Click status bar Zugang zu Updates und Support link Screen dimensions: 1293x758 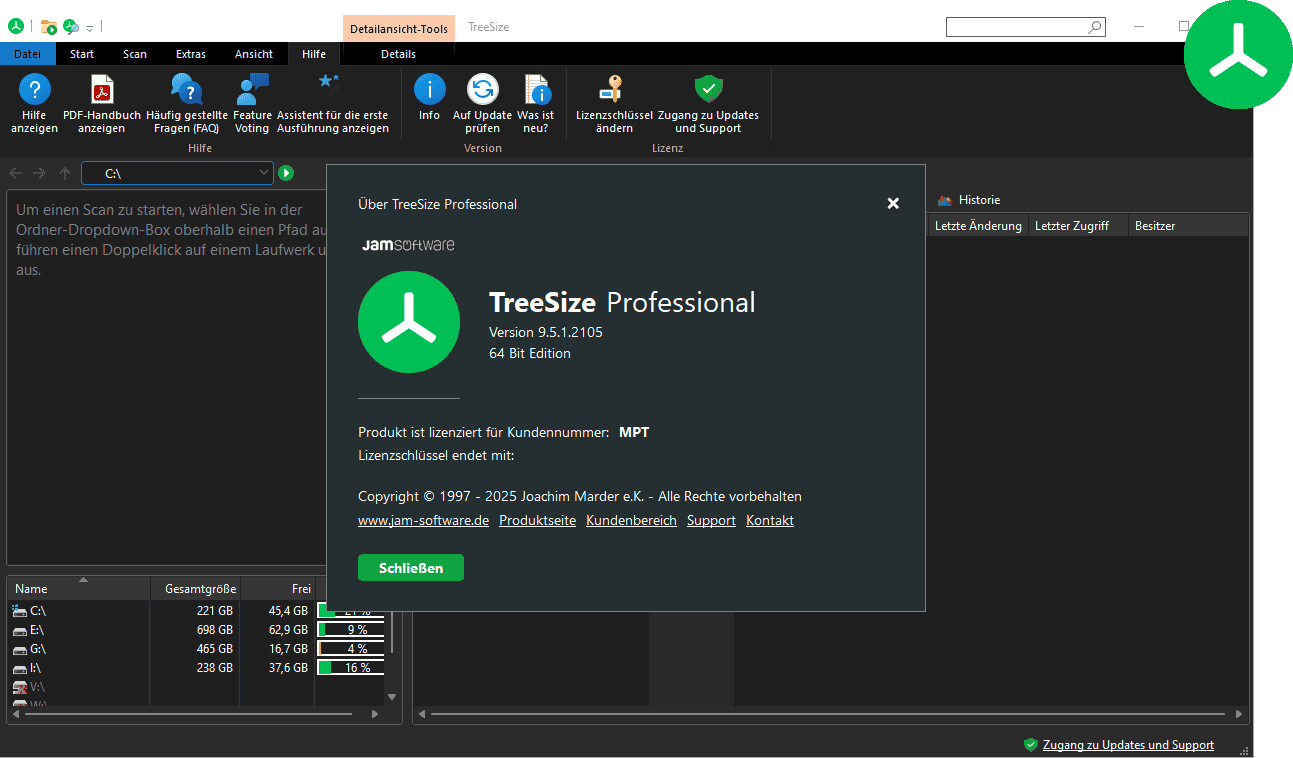pos(1128,745)
